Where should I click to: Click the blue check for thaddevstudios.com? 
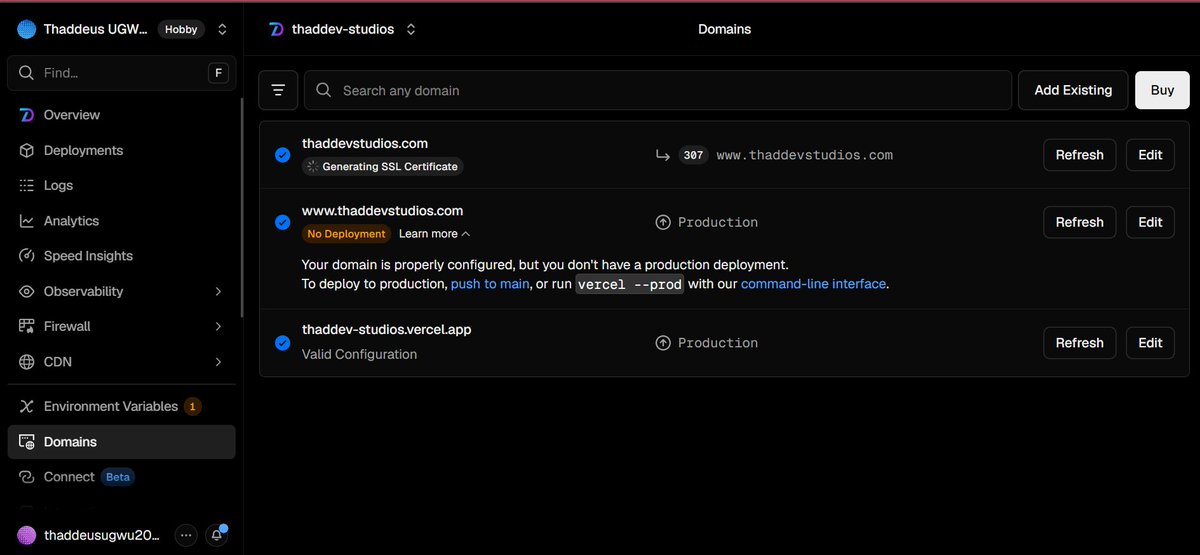point(283,155)
